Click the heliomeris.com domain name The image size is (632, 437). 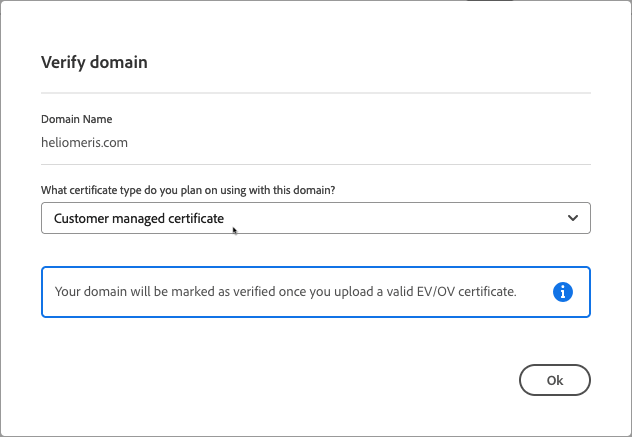[x=84, y=142]
